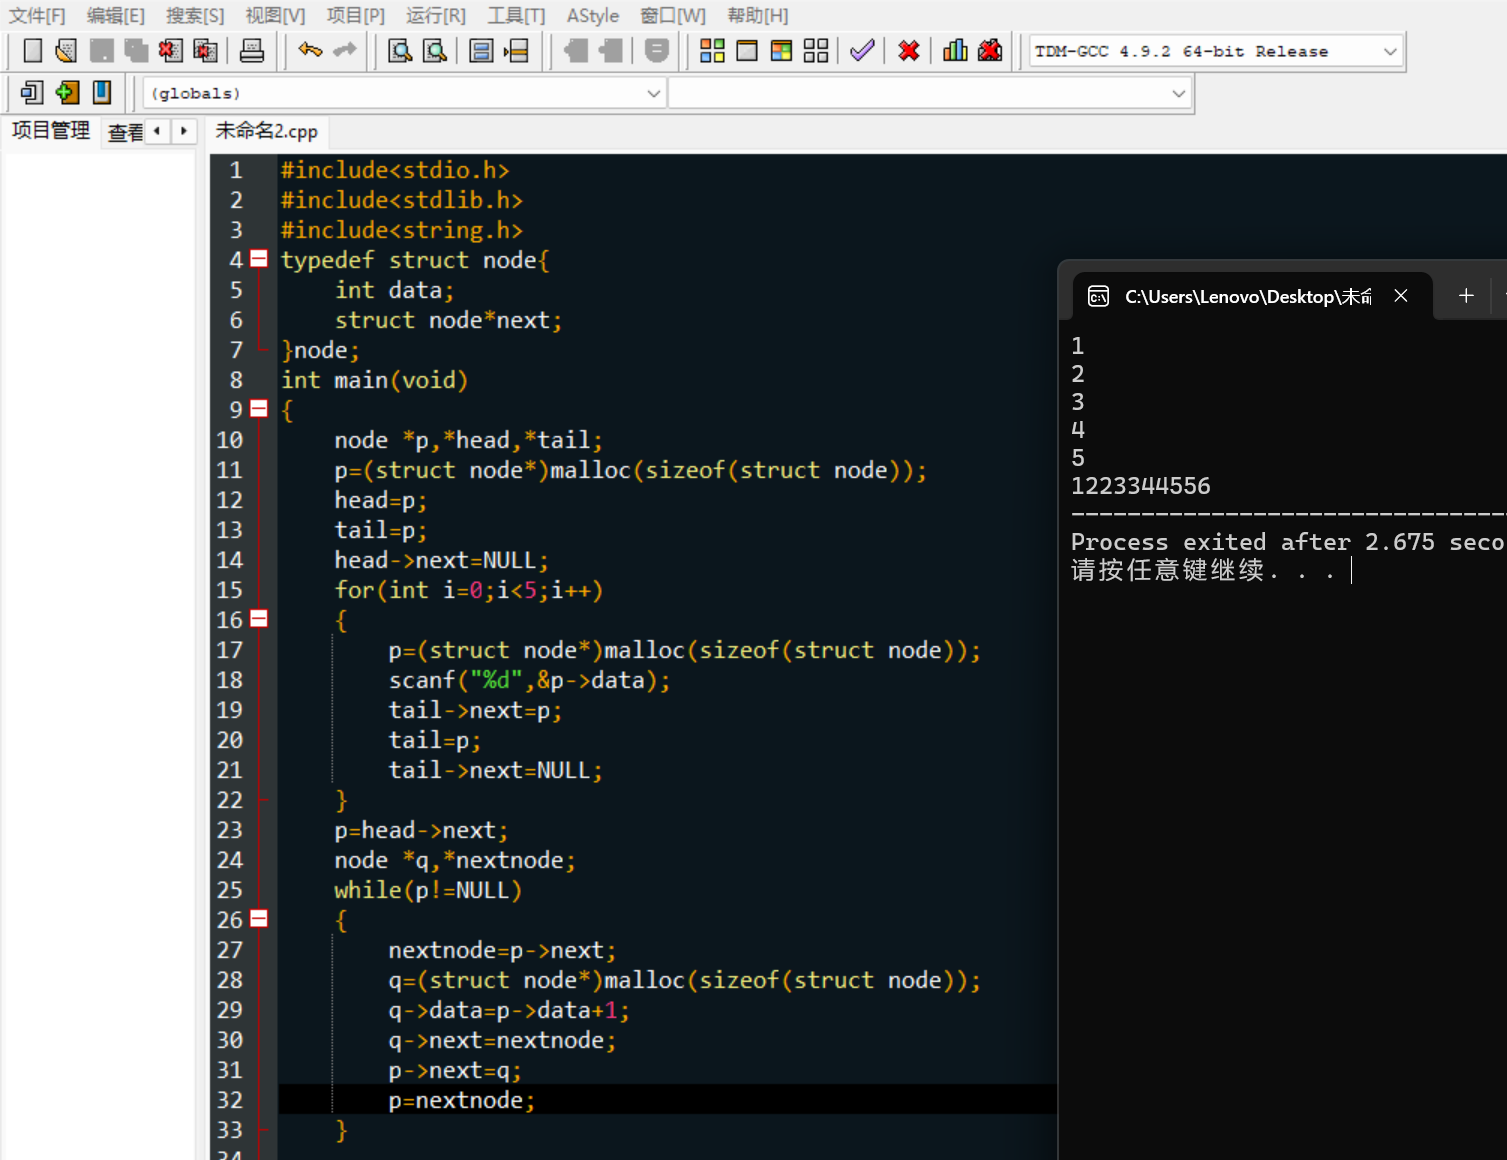Compile the program with four-squares icon
The height and width of the screenshot is (1160, 1507).
712,51
